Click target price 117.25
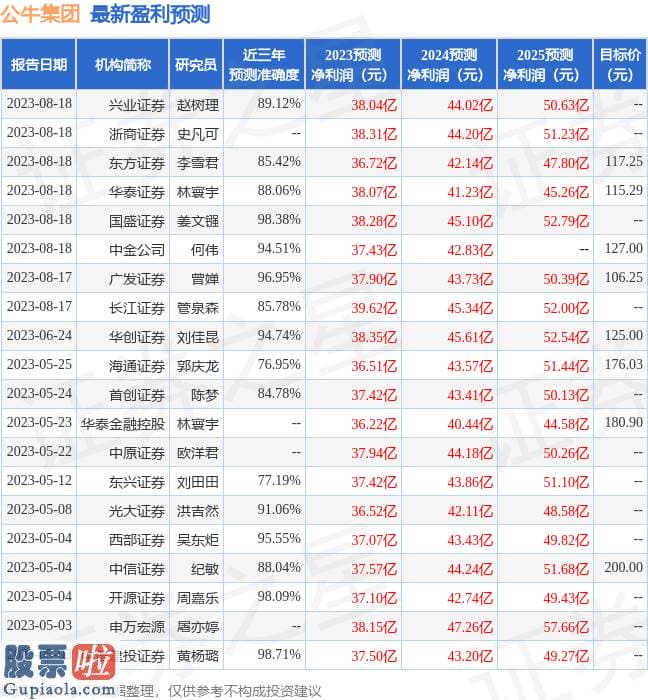This screenshot has height=700, width=648. click(624, 162)
